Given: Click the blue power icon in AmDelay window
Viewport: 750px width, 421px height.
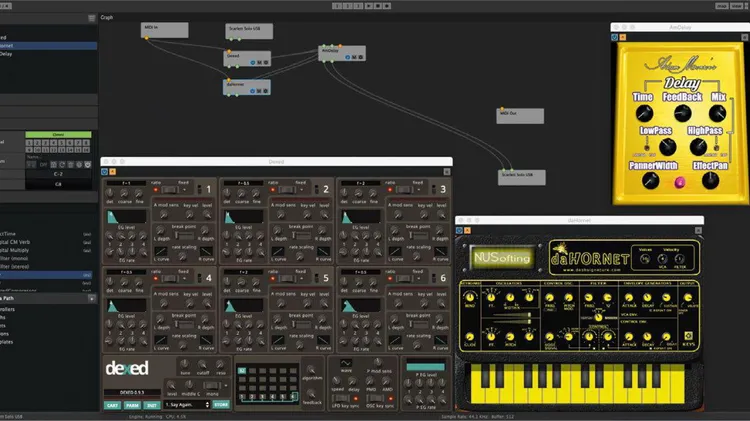Looking at the screenshot, I should point(615,37).
